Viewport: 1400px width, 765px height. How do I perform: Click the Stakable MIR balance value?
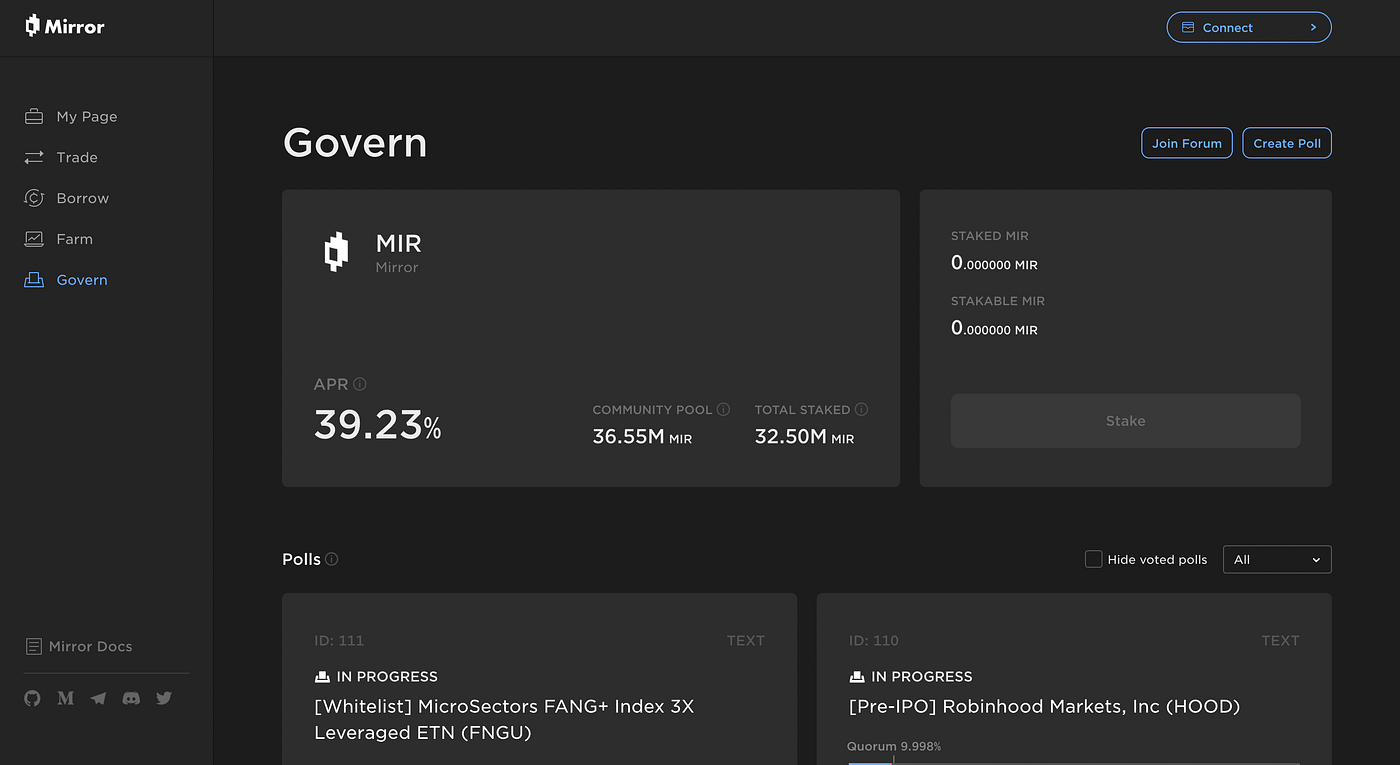coord(994,328)
